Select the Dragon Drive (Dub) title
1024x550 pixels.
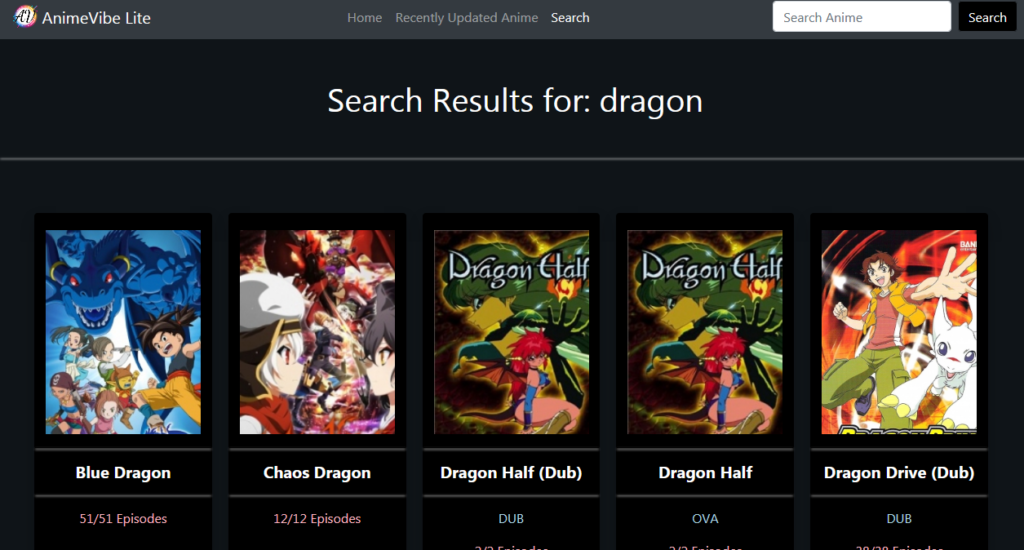point(899,472)
